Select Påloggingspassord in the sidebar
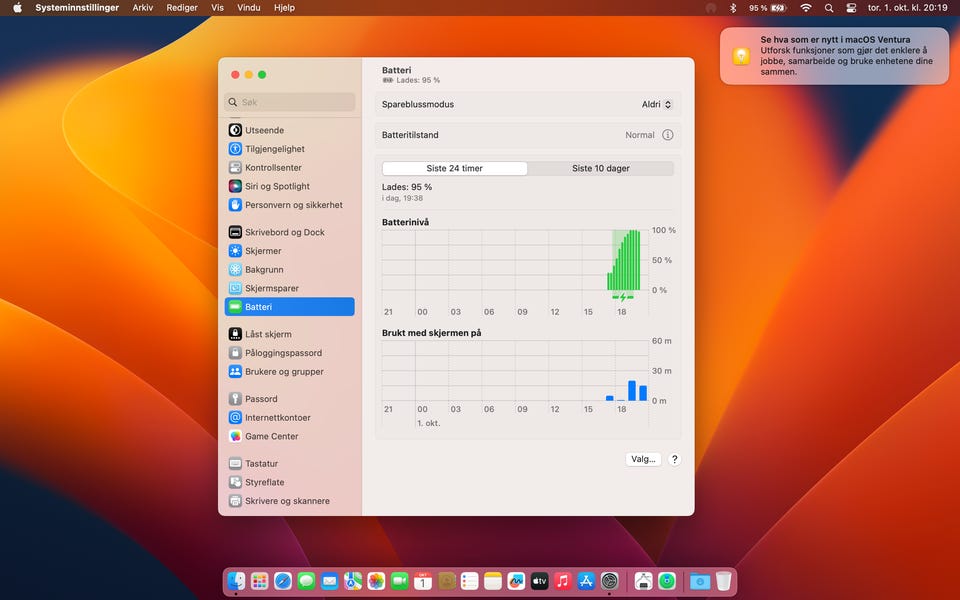 (290, 353)
